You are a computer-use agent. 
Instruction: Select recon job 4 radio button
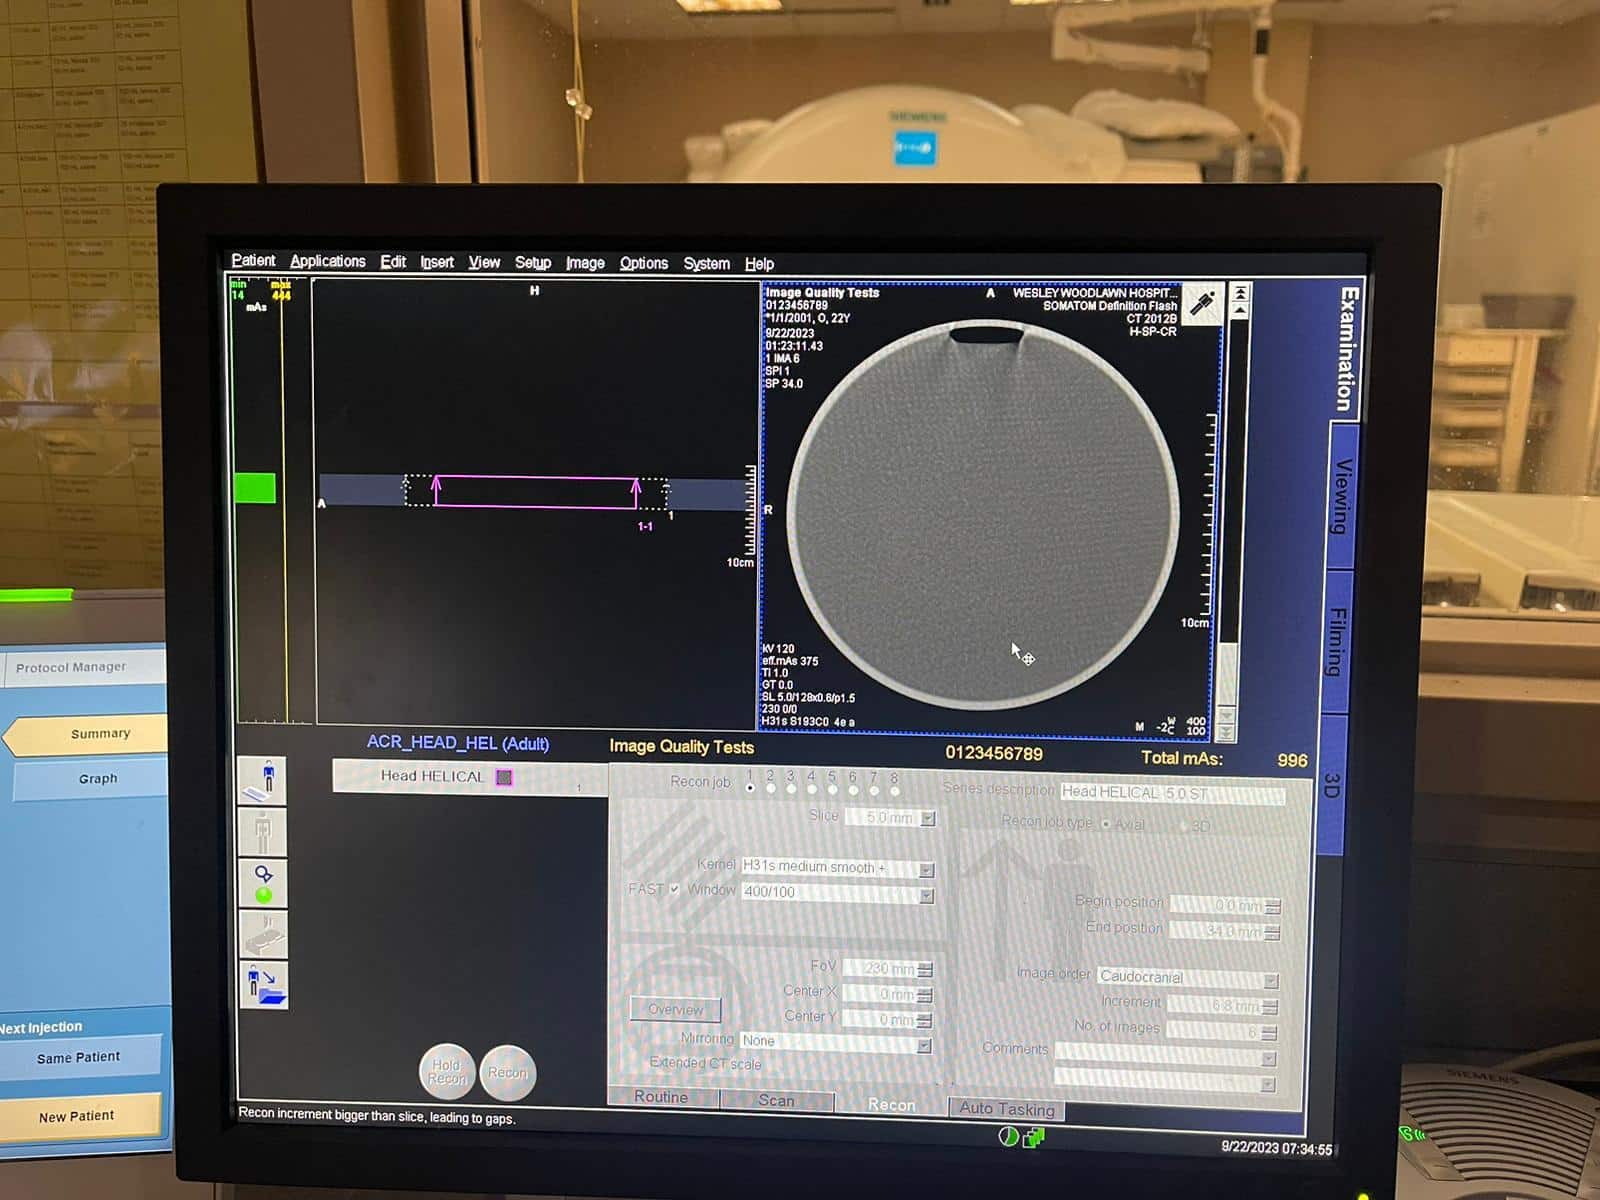[812, 790]
